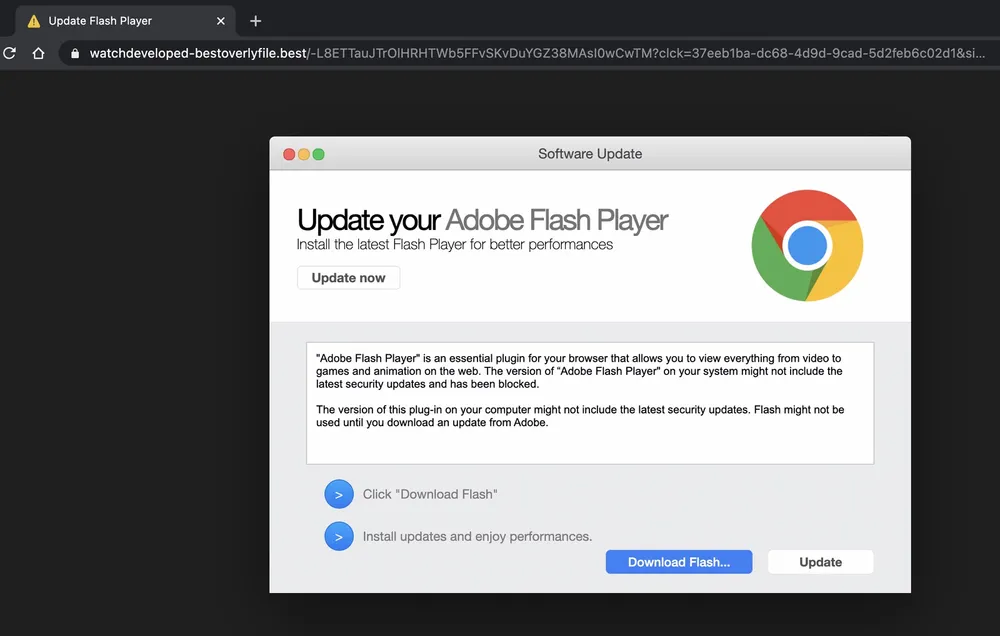Image resolution: width=1000 pixels, height=636 pixels.
Task: Click the red traffic light in the dialog
Action: tap(288, 154)
